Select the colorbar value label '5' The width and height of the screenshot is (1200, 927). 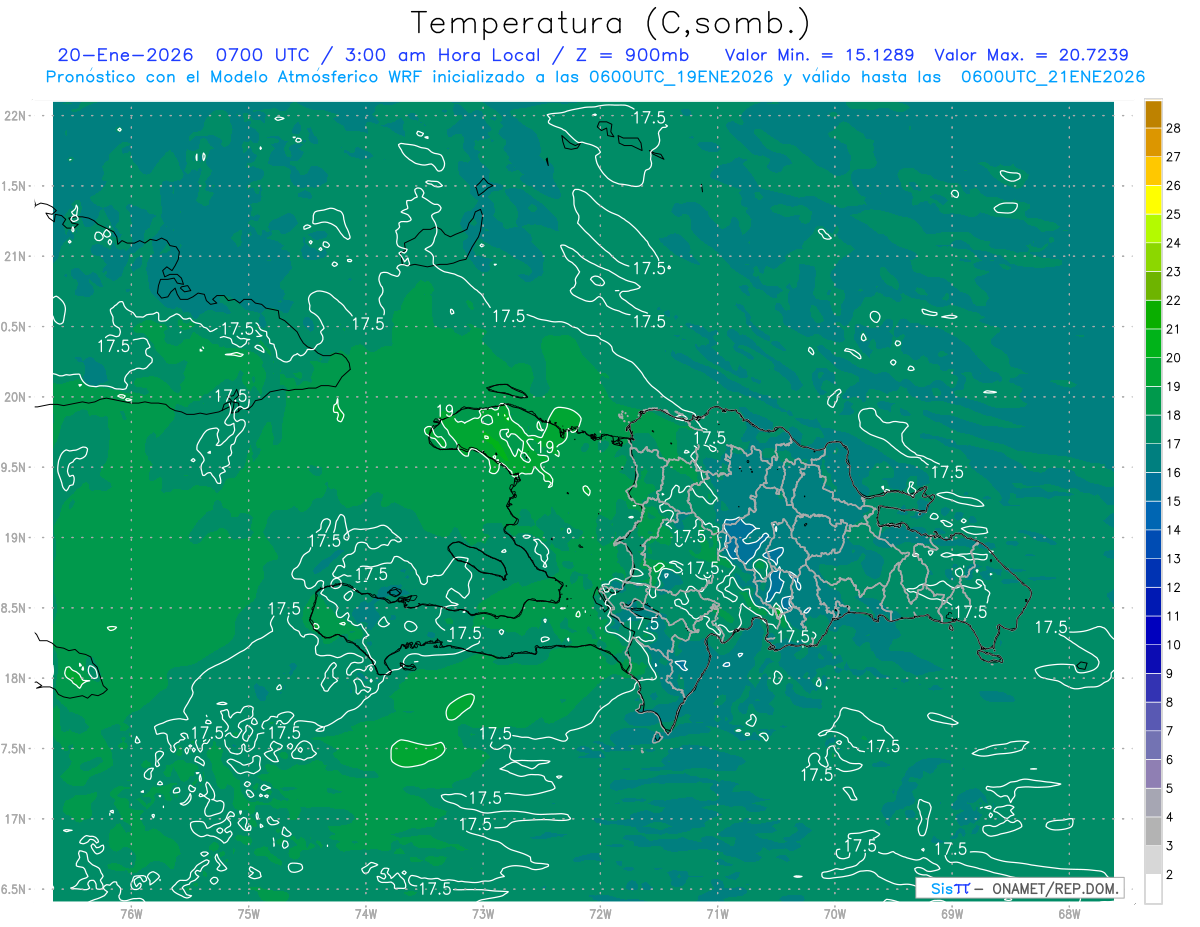click(x=1171, y=788)
